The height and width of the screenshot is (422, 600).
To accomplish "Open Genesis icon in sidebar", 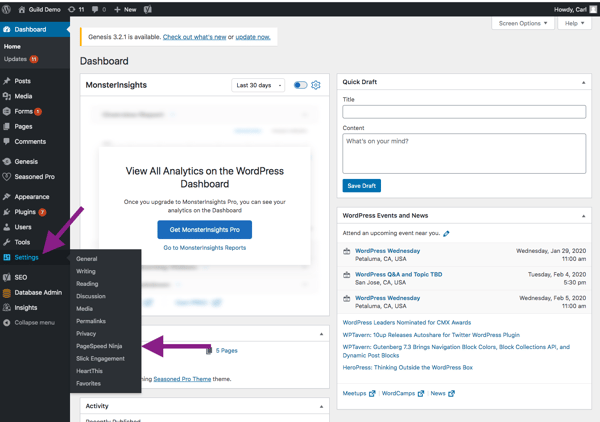I will [x=7, y=161].
